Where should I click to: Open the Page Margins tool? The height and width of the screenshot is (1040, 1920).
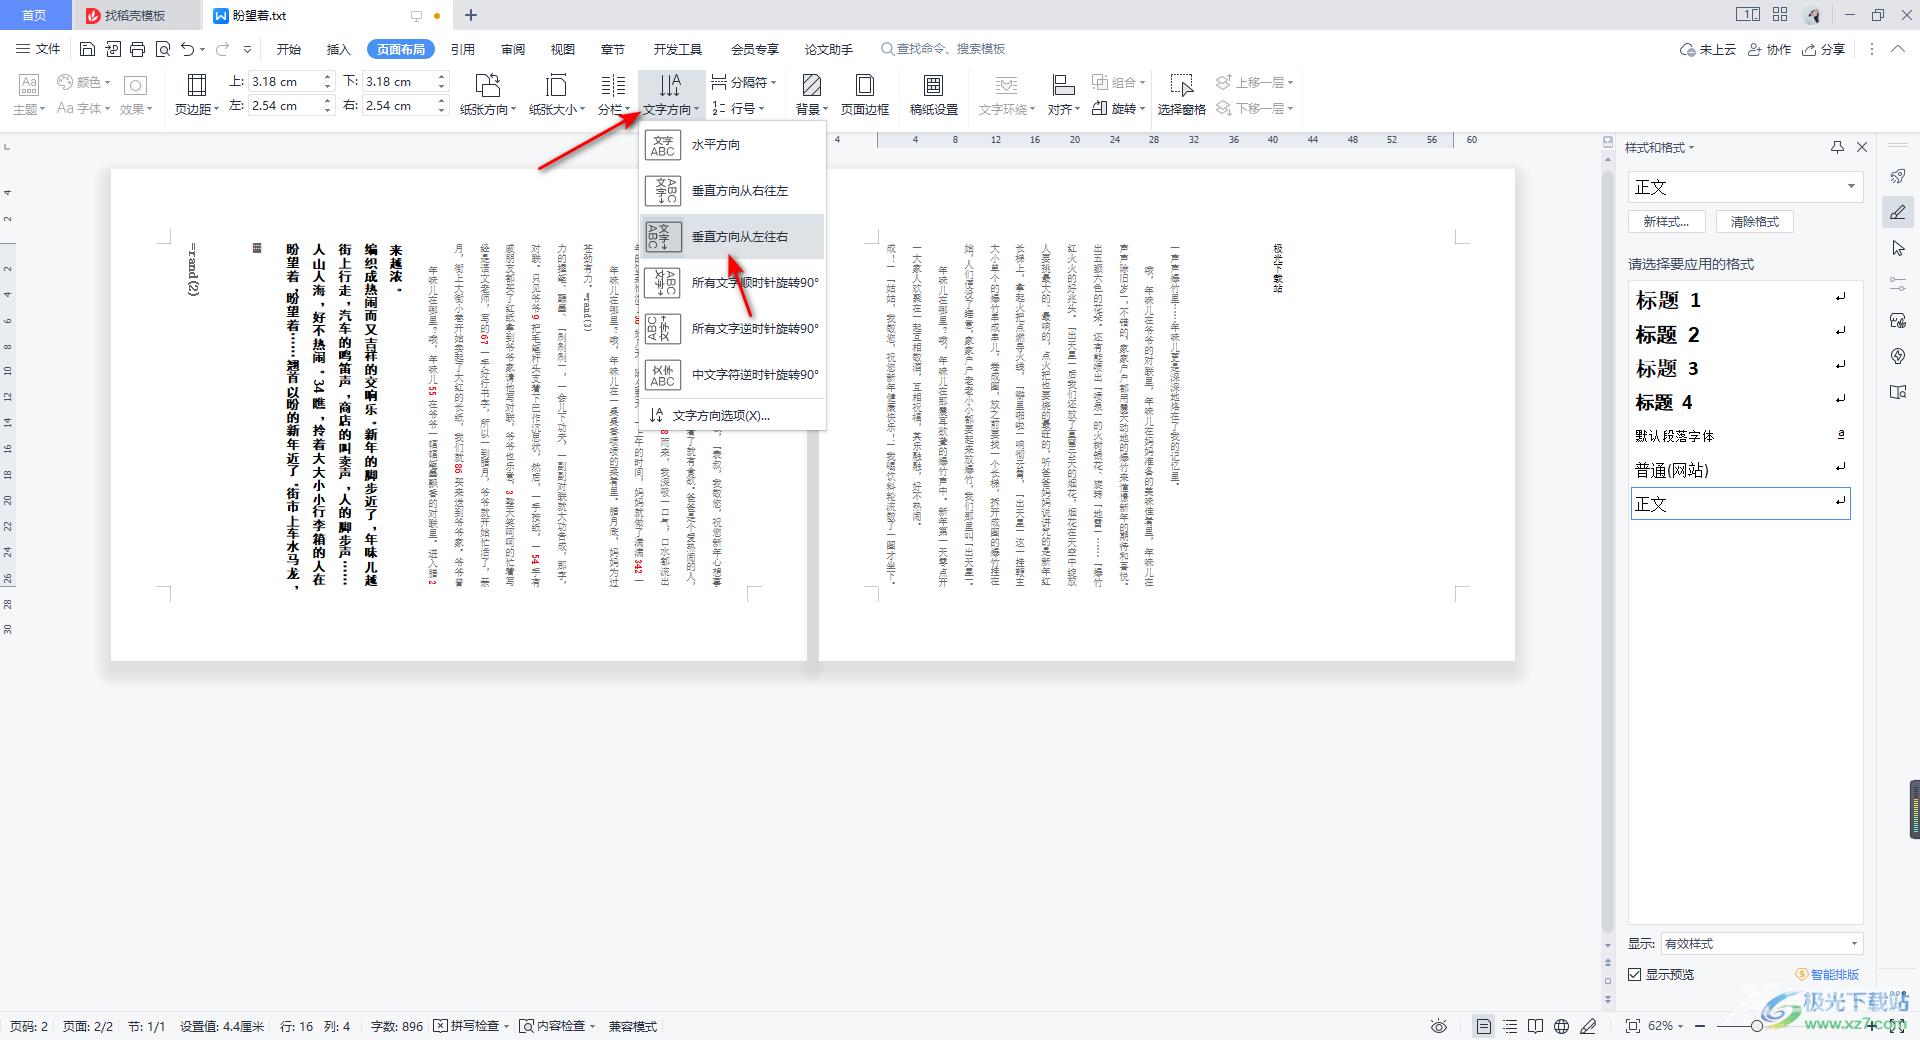pos(197,95)
